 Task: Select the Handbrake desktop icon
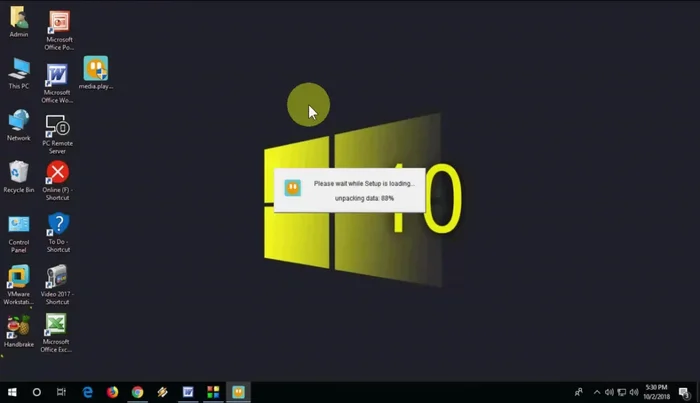click(19, 332)
